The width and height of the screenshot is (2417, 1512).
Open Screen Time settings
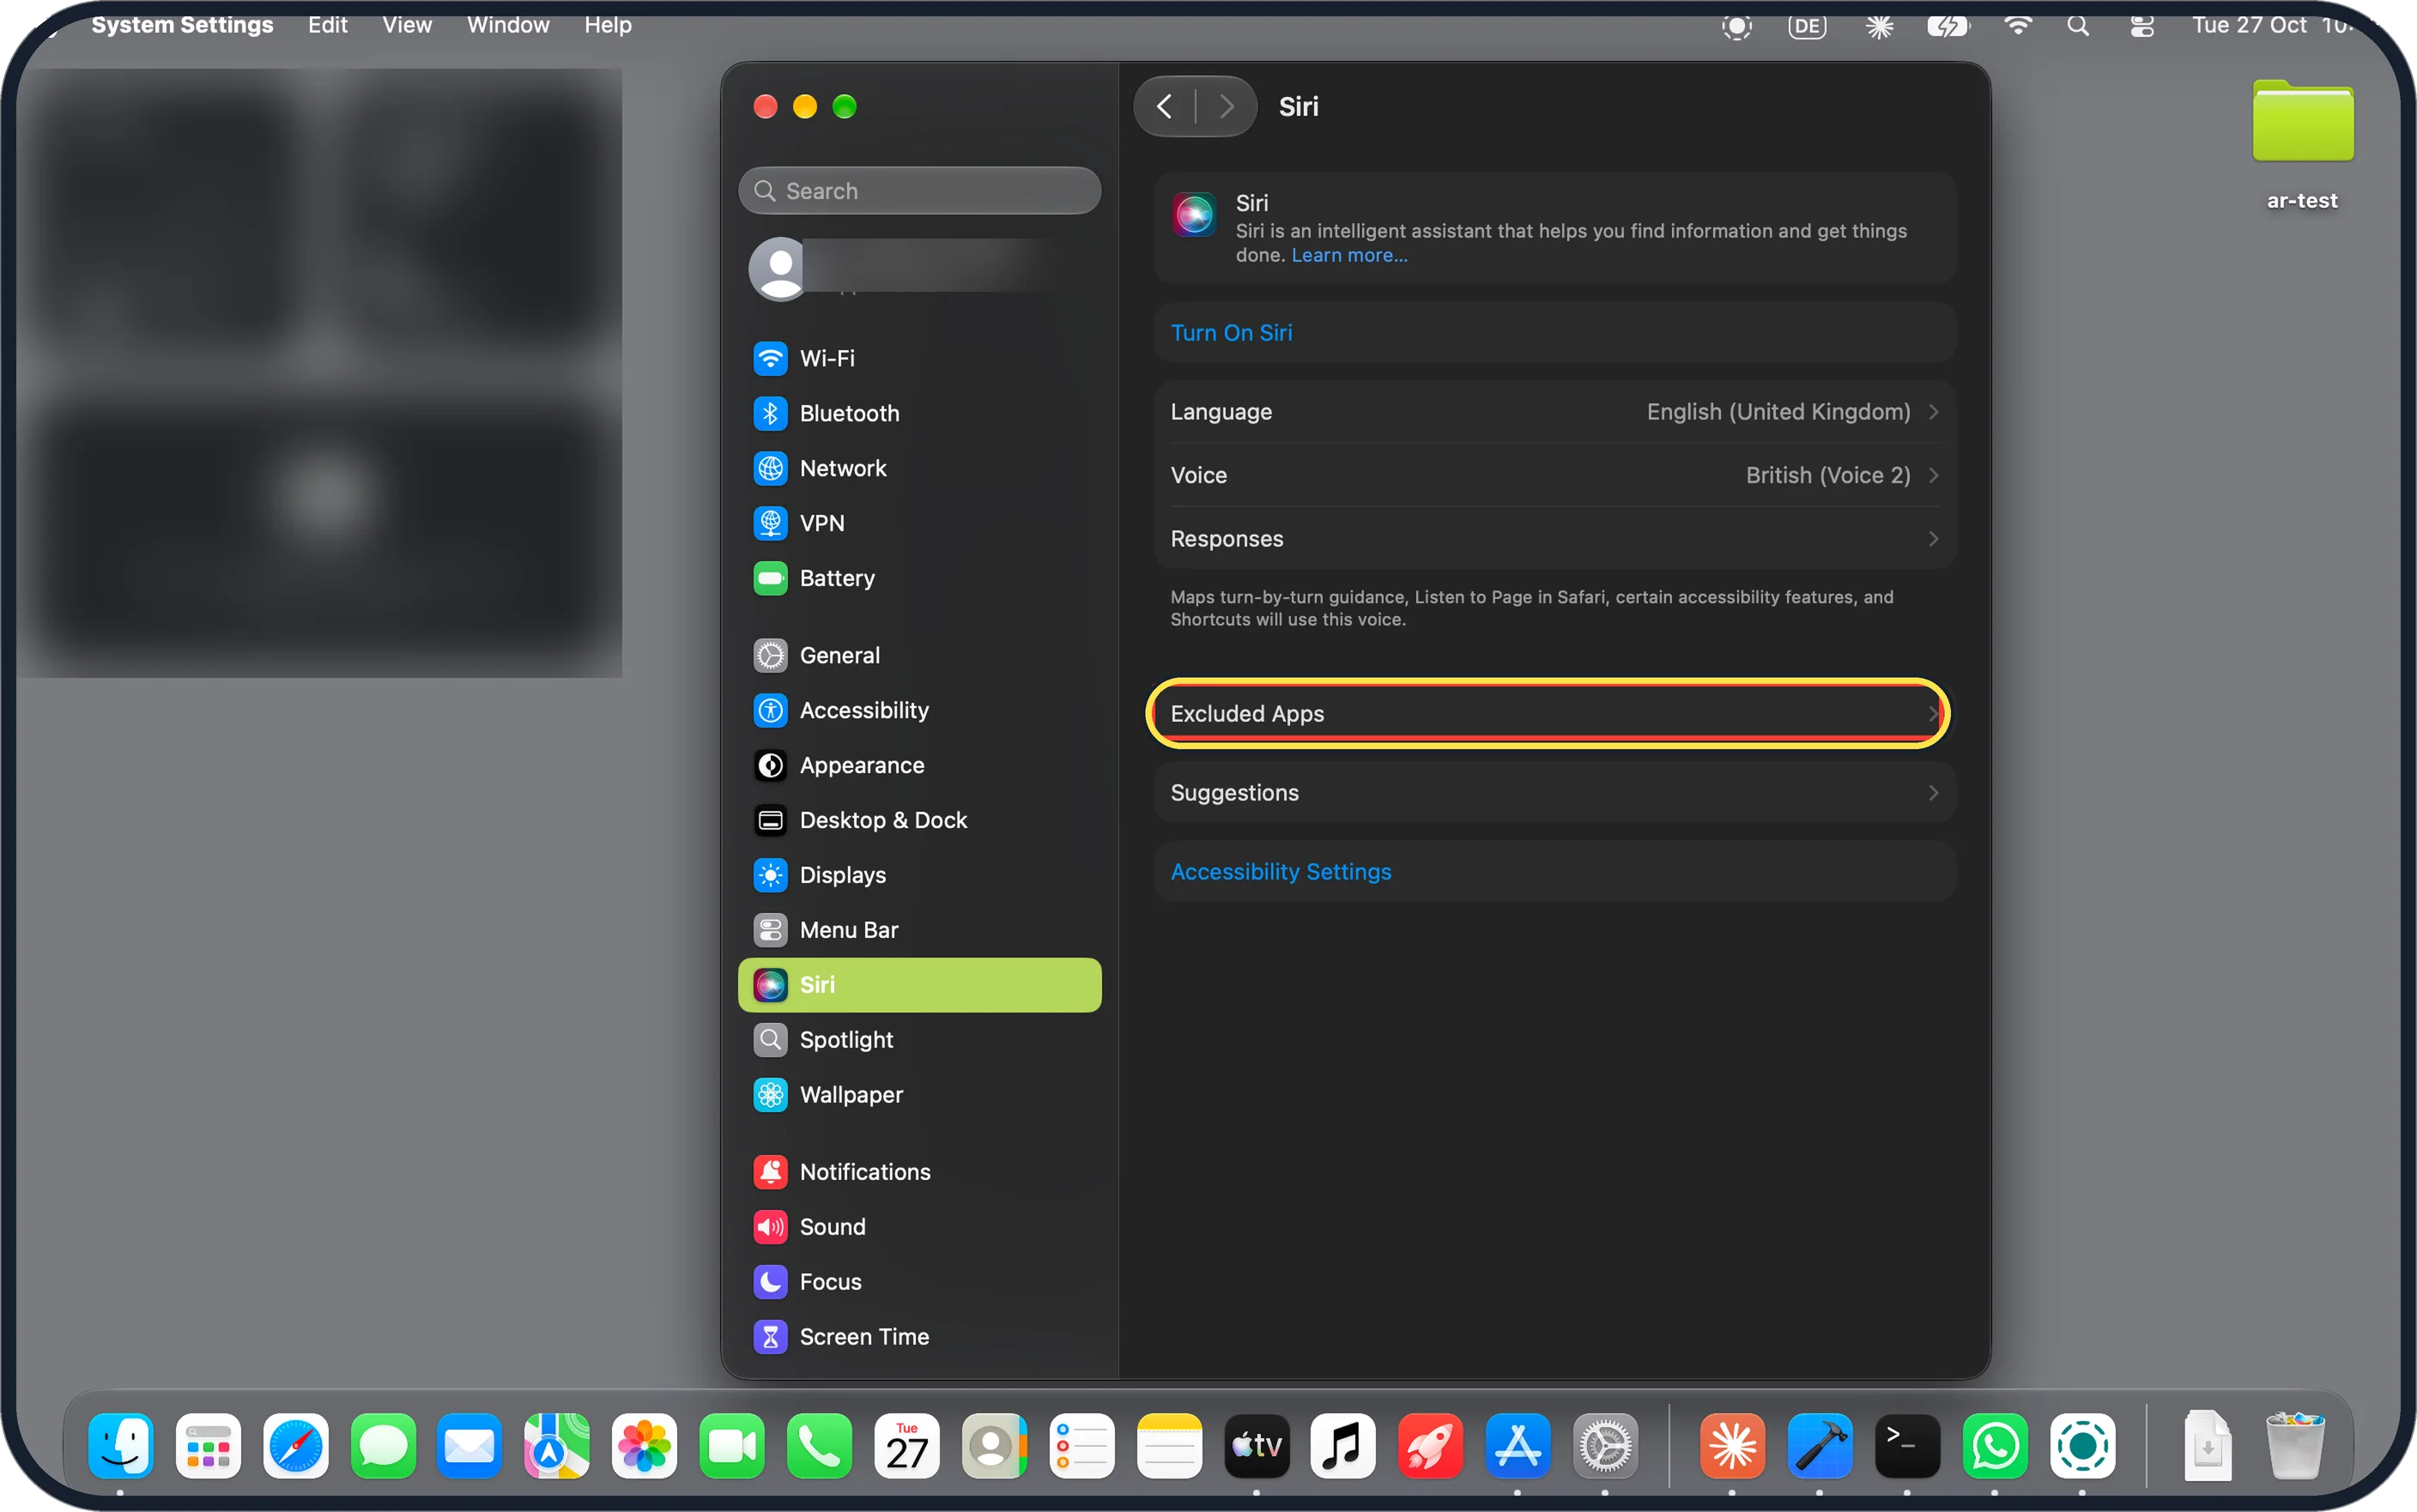[919, 1337]
